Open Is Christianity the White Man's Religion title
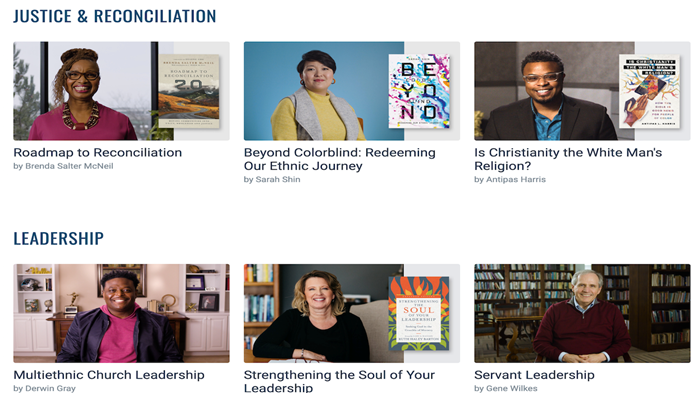Image resolution: width=700 pixels, height=393 pixels. [x=568, y=159]
